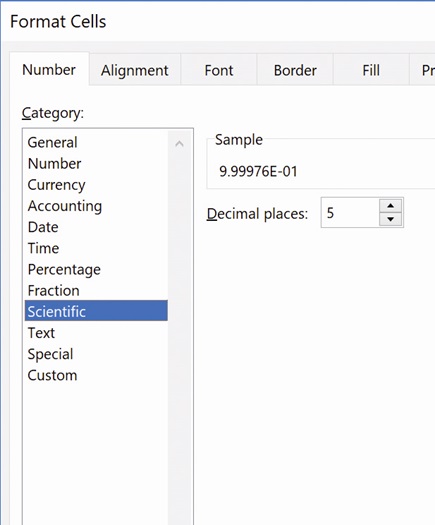Switch to the Alignment tab
The width and height of the screenshot is (435, 525).
(x=135, y=70)
